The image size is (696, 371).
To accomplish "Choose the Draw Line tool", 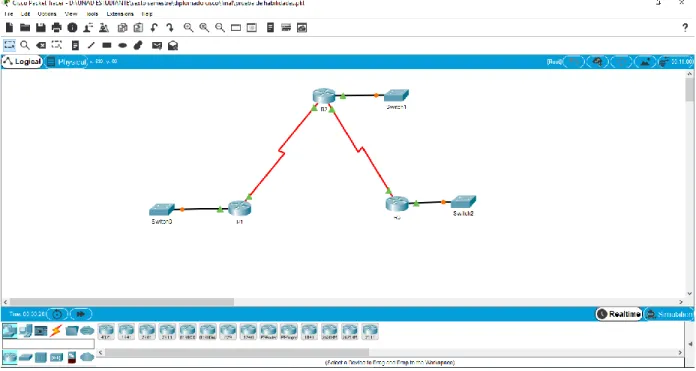I will coord(91,45).
